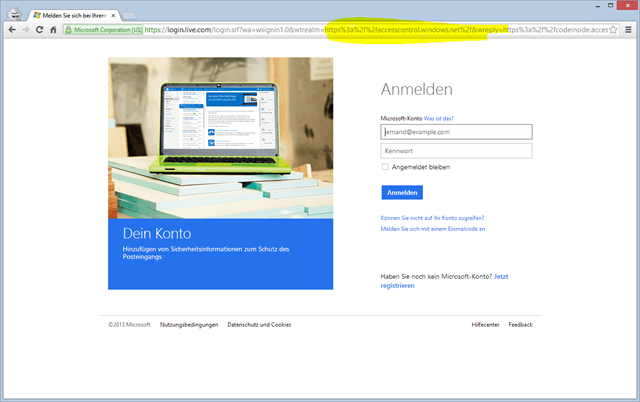640x402 pixels.
Task: Click the '©2013 Microsoft' footer text
Action: pos(129,324)
